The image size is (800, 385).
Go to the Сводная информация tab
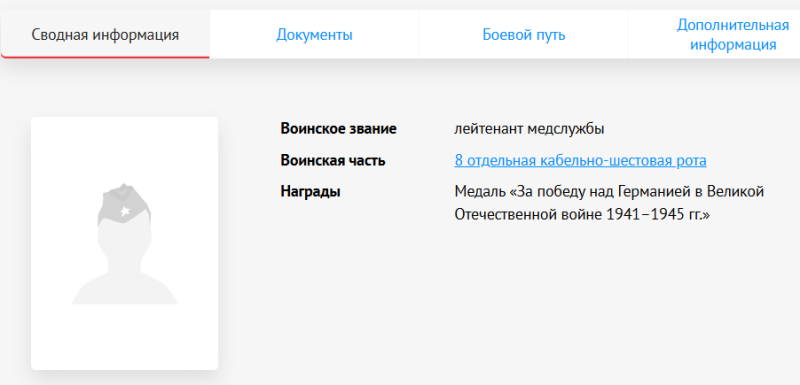point(105,35)
